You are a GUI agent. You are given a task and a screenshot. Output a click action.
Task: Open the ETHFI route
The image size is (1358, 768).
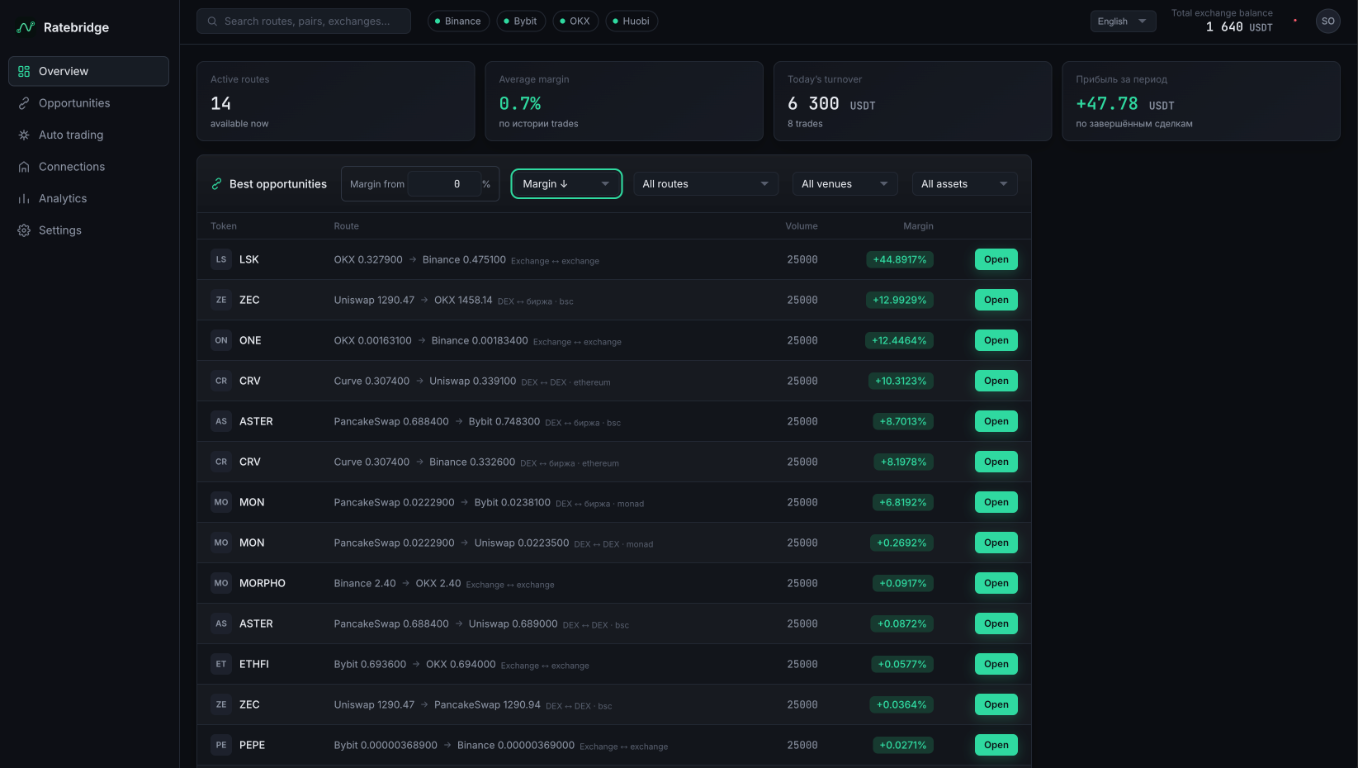996,664
